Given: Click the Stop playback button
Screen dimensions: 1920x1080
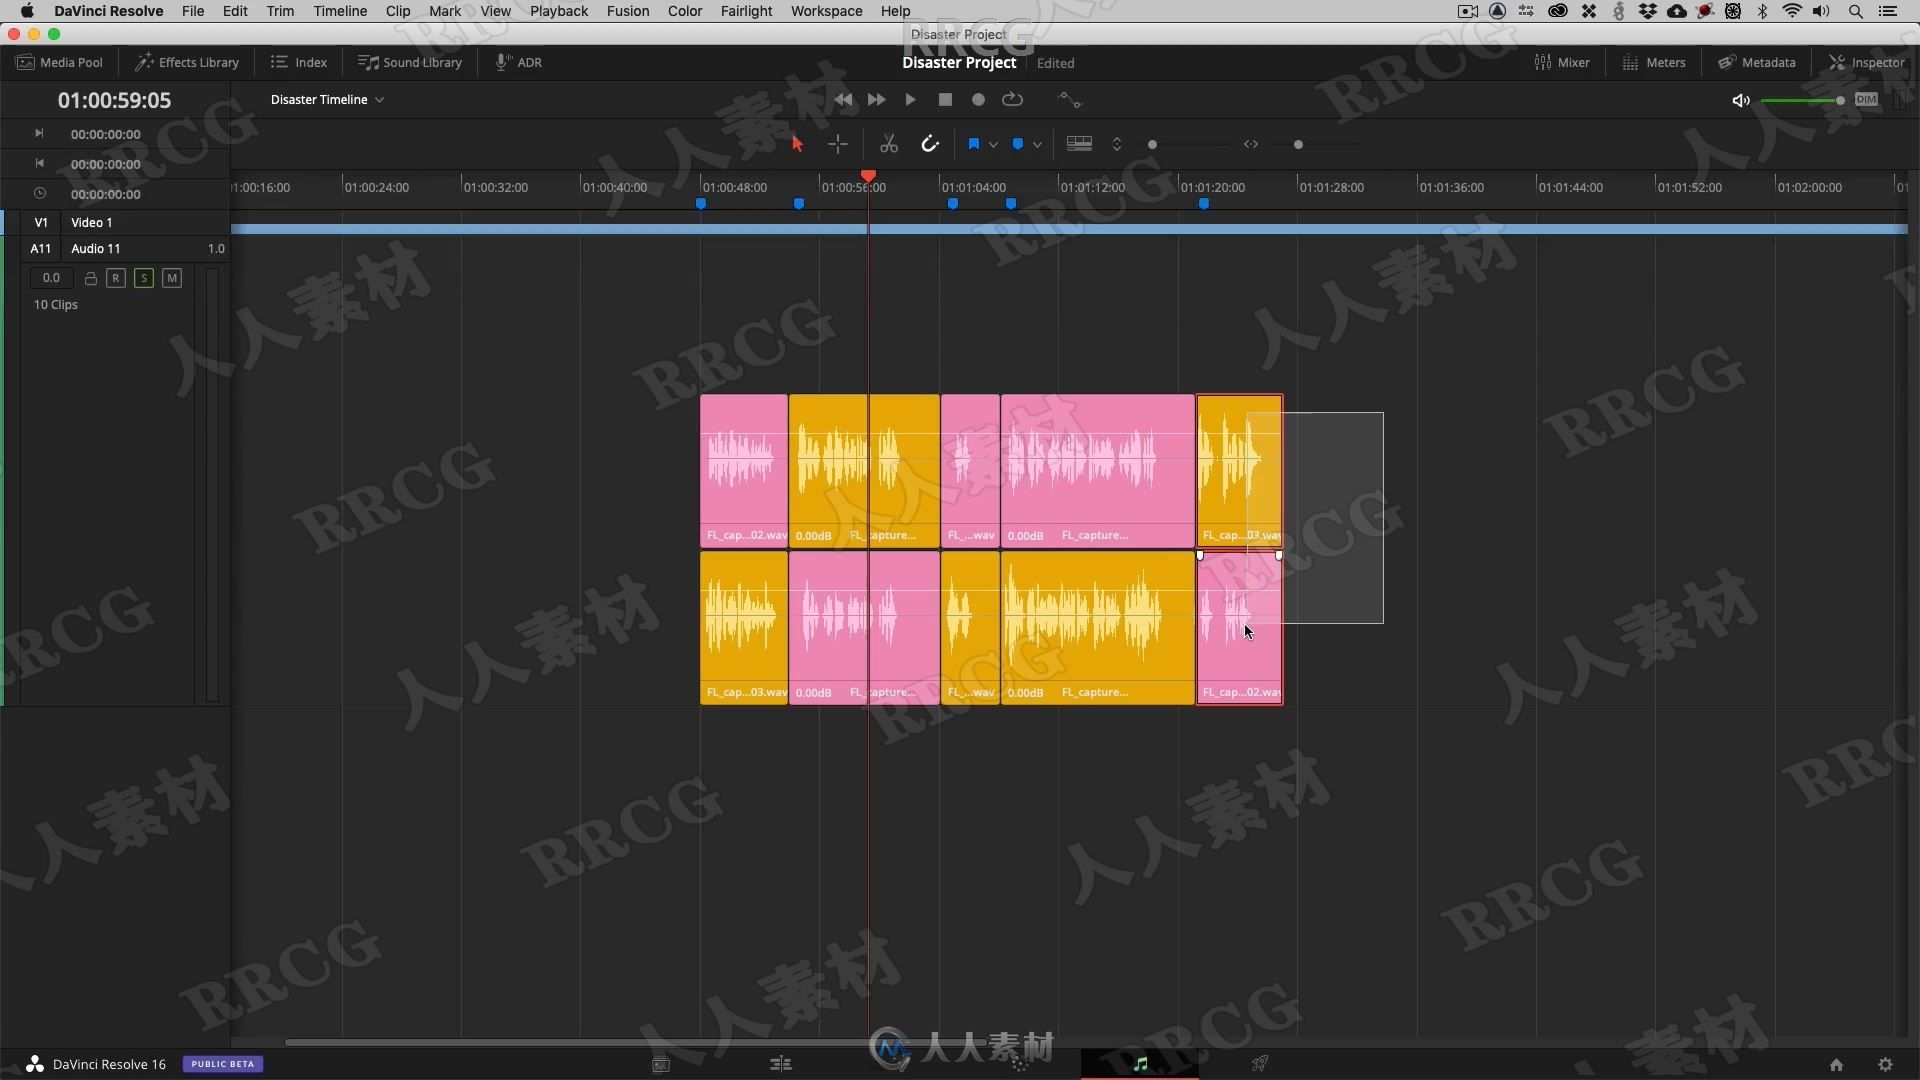Looking at the screenshot, I should coord(943,98).
